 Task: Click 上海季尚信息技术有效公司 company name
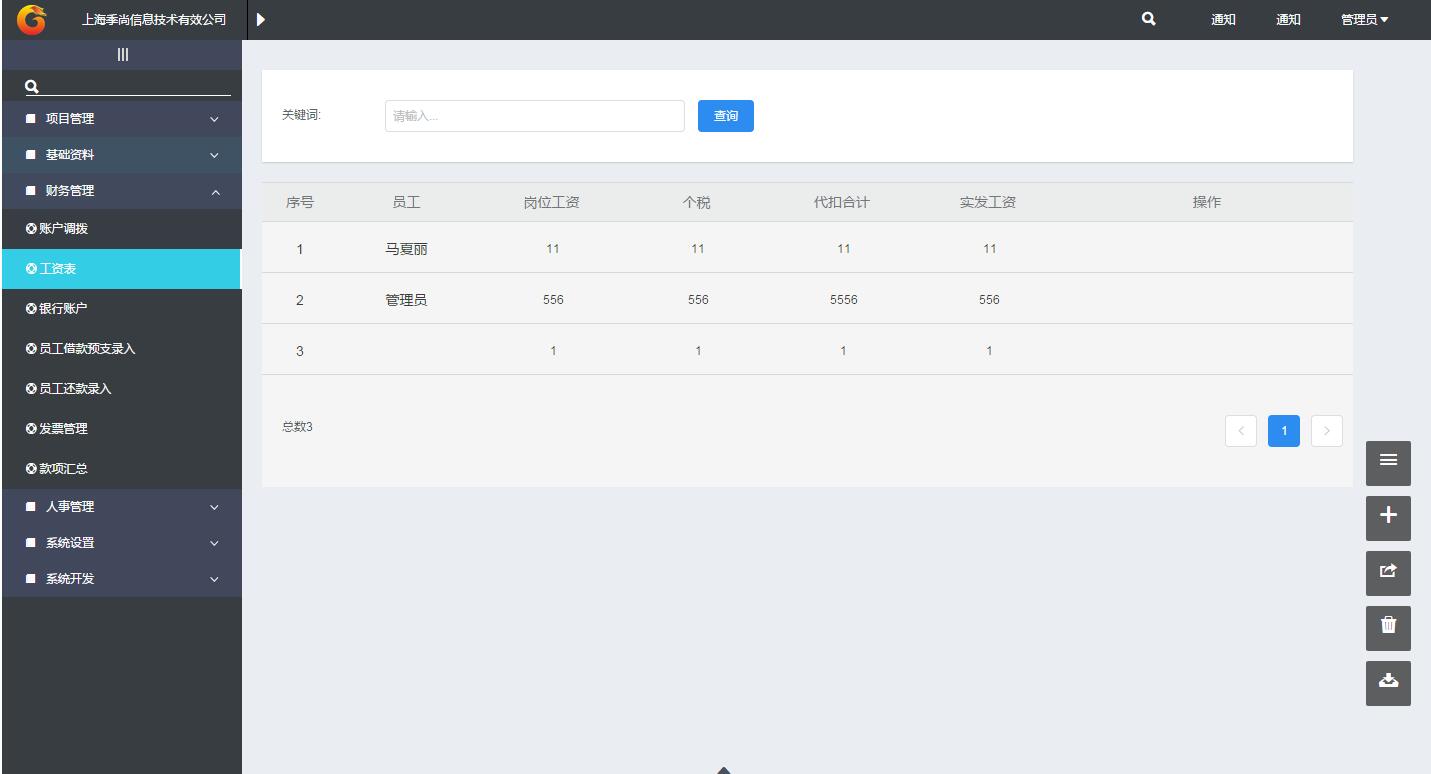tap(154, 20)
